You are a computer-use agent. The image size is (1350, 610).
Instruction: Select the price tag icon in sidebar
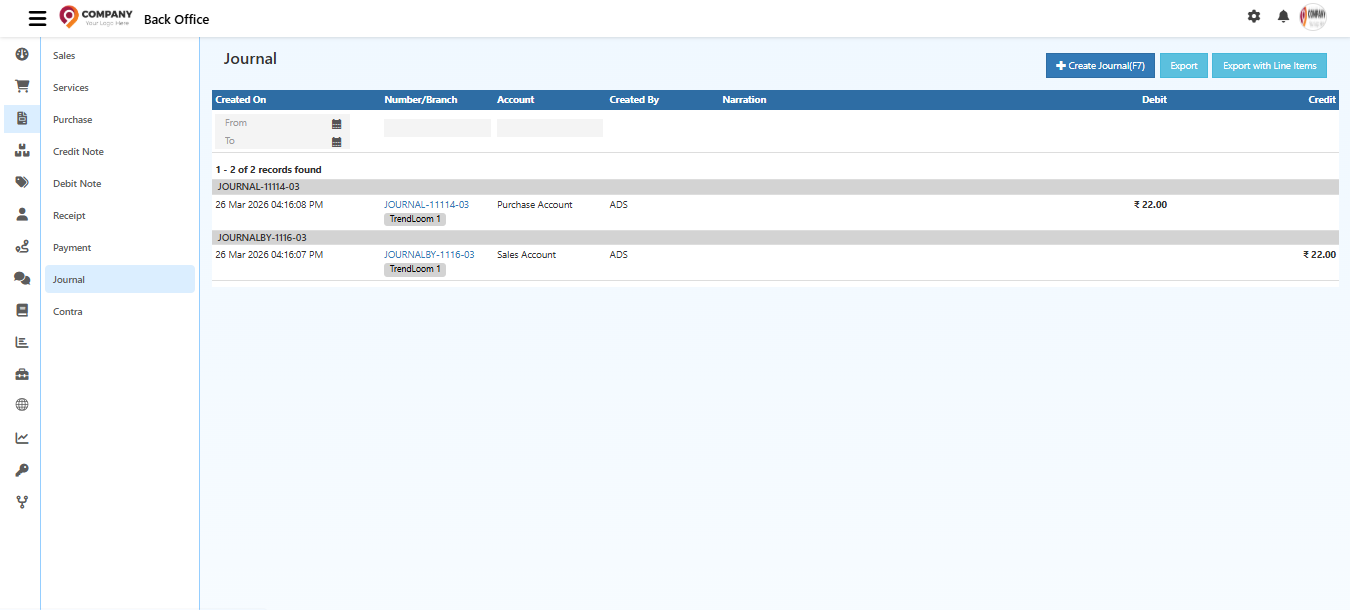tap(21, 183)
